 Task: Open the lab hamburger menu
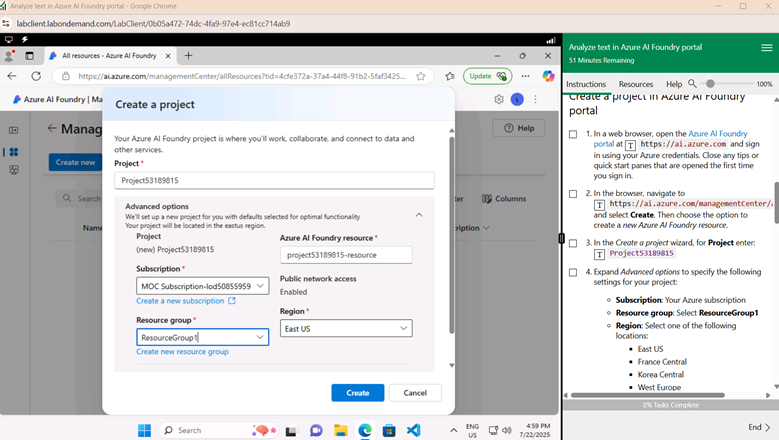pos(766,47)
